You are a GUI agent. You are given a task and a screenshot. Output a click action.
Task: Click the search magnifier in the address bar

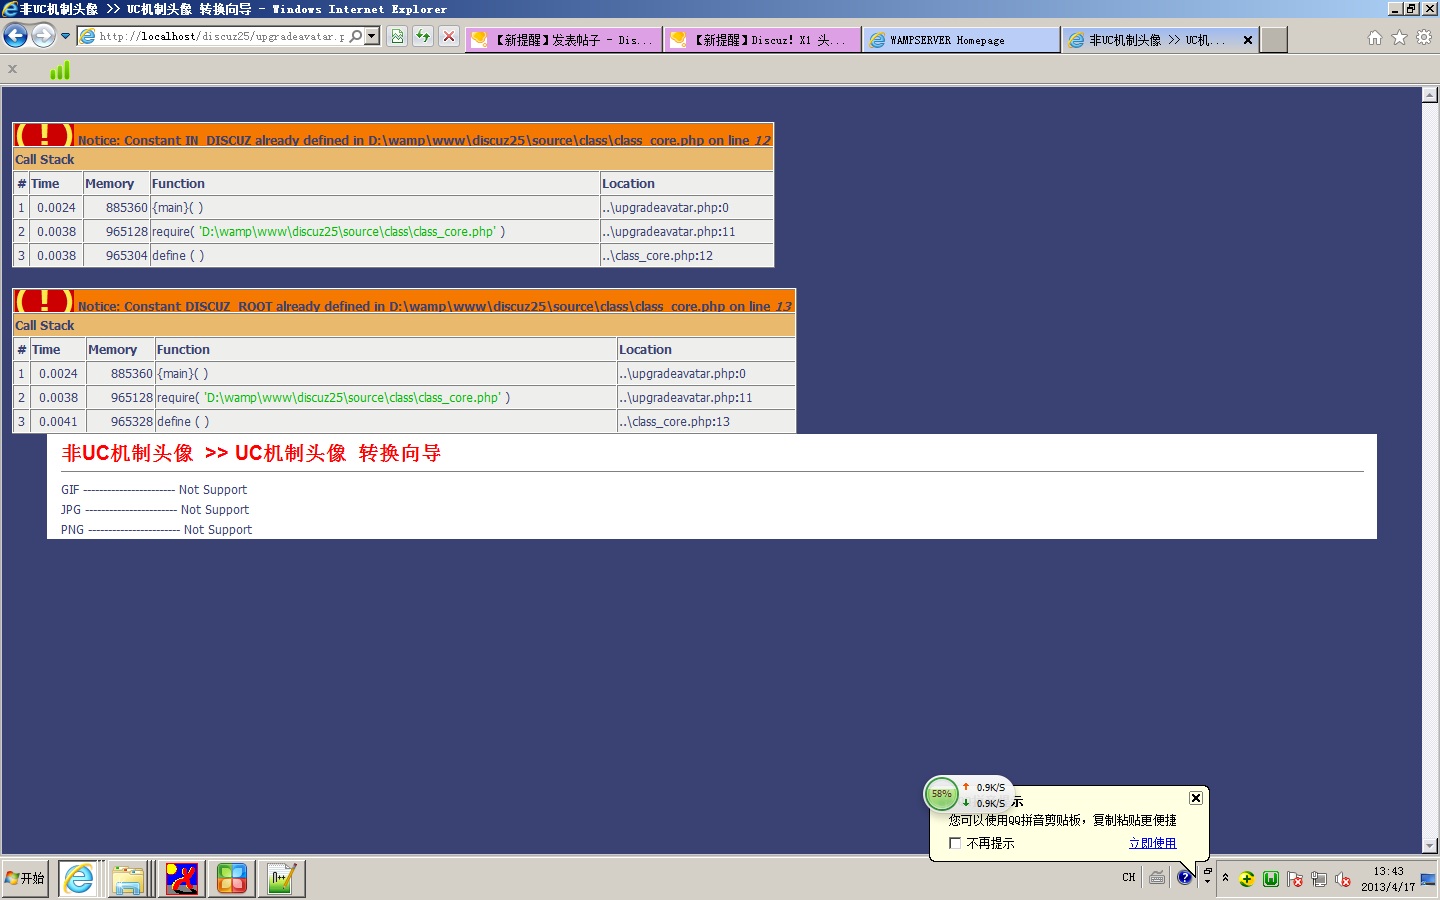pyautogui.click(x=356, y=37)
